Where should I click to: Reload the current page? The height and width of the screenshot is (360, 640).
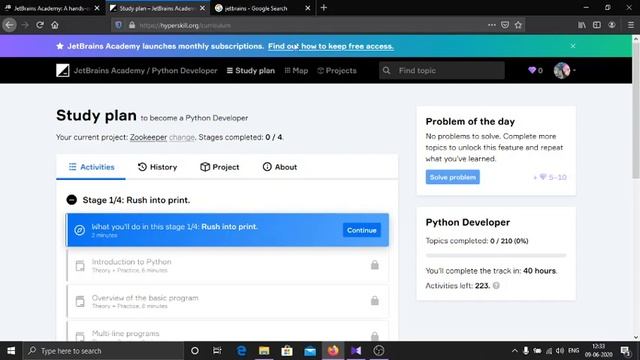pyautogui.click(x=40, y=25)
